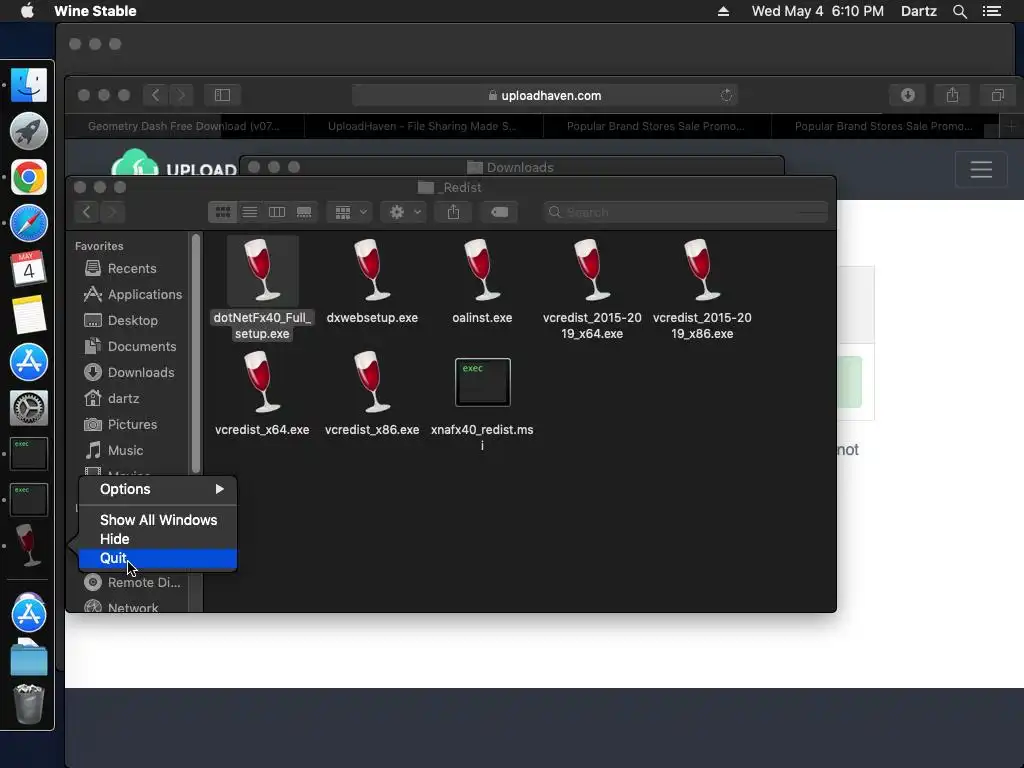Viewport: 1024px width, 768px height.
Task: Switch to Geometry Dash Free Download tab
Action: [x=184, y=126]
